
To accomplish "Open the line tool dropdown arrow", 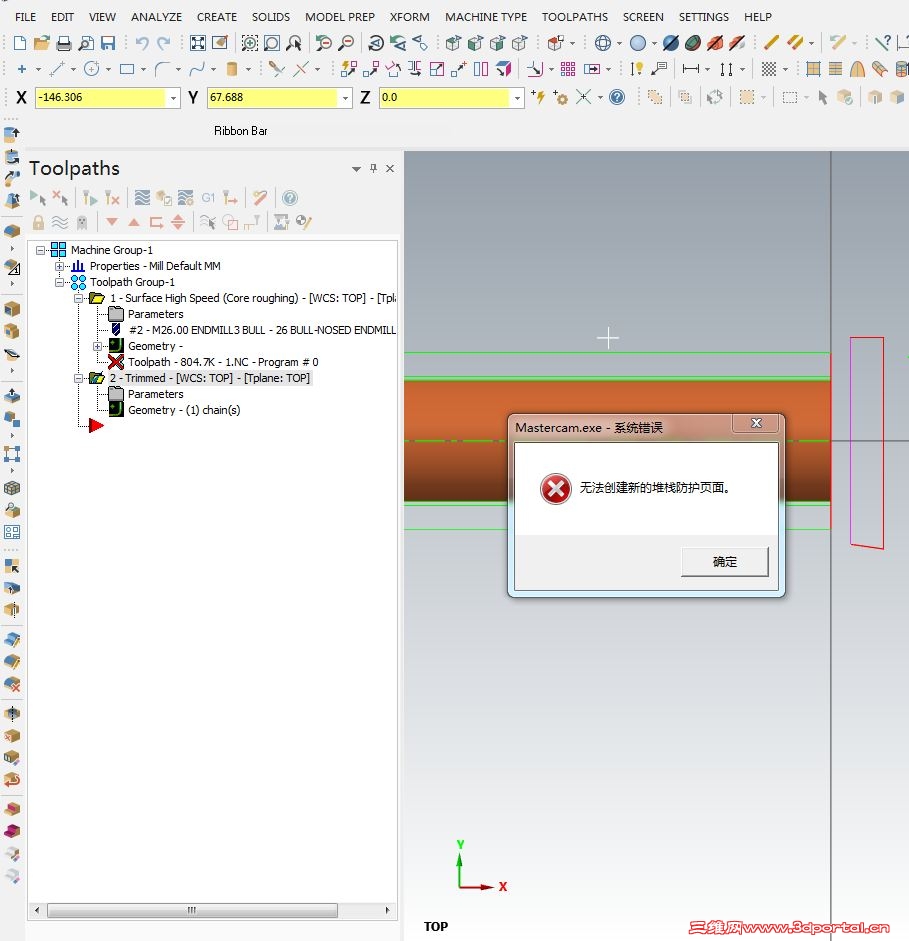I will point(73,70).
